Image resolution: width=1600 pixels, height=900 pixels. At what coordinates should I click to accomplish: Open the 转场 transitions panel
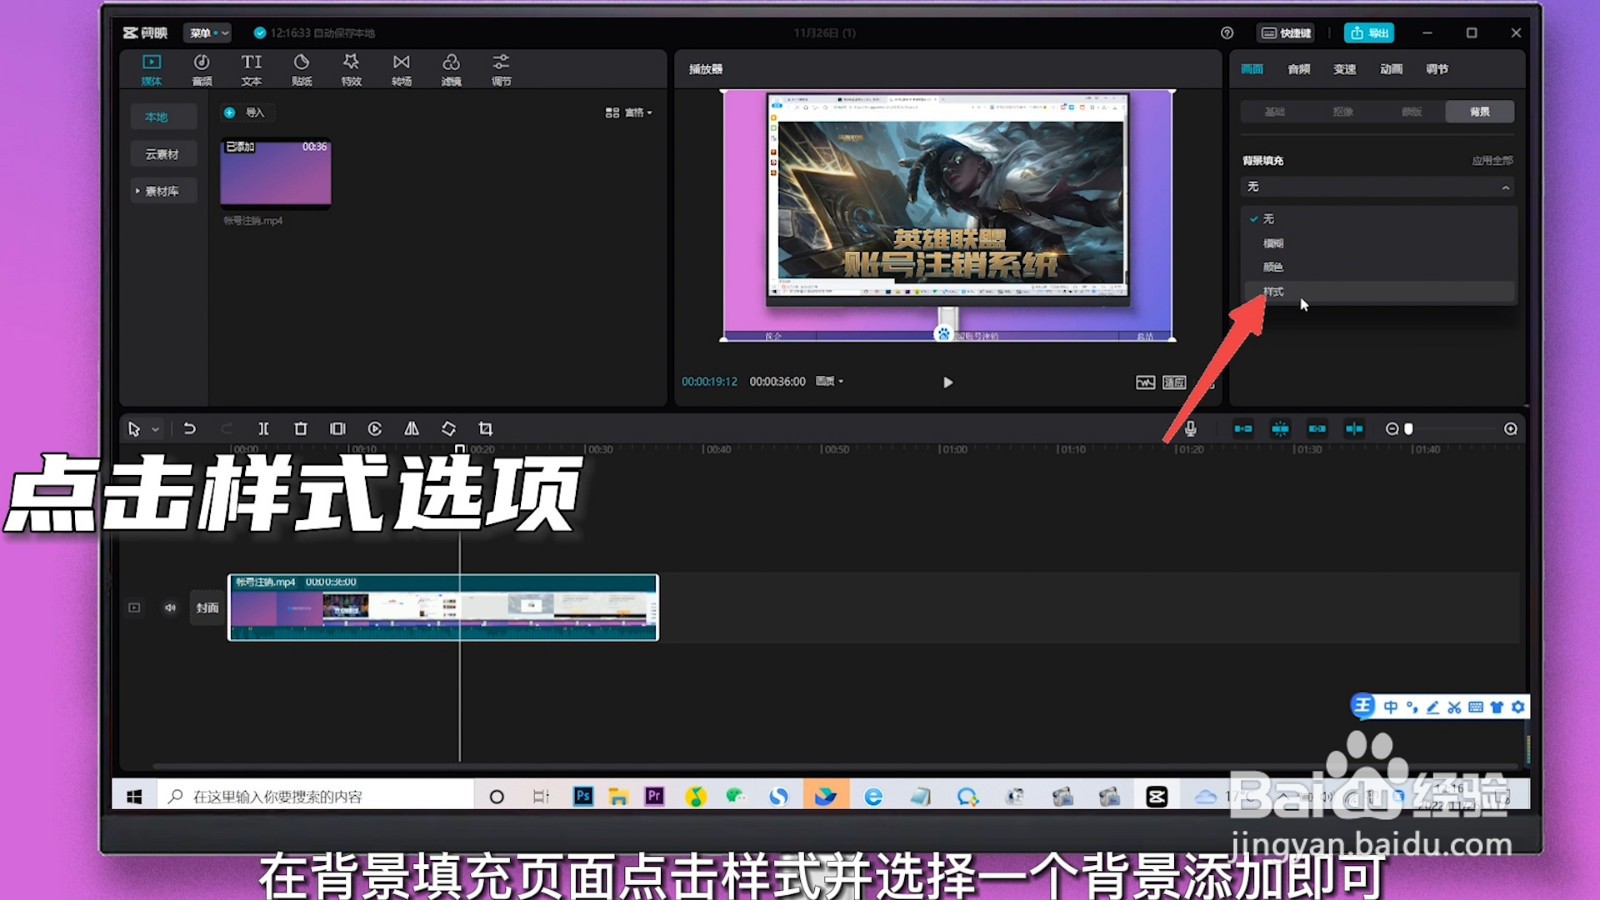click(x=401, y=69)
